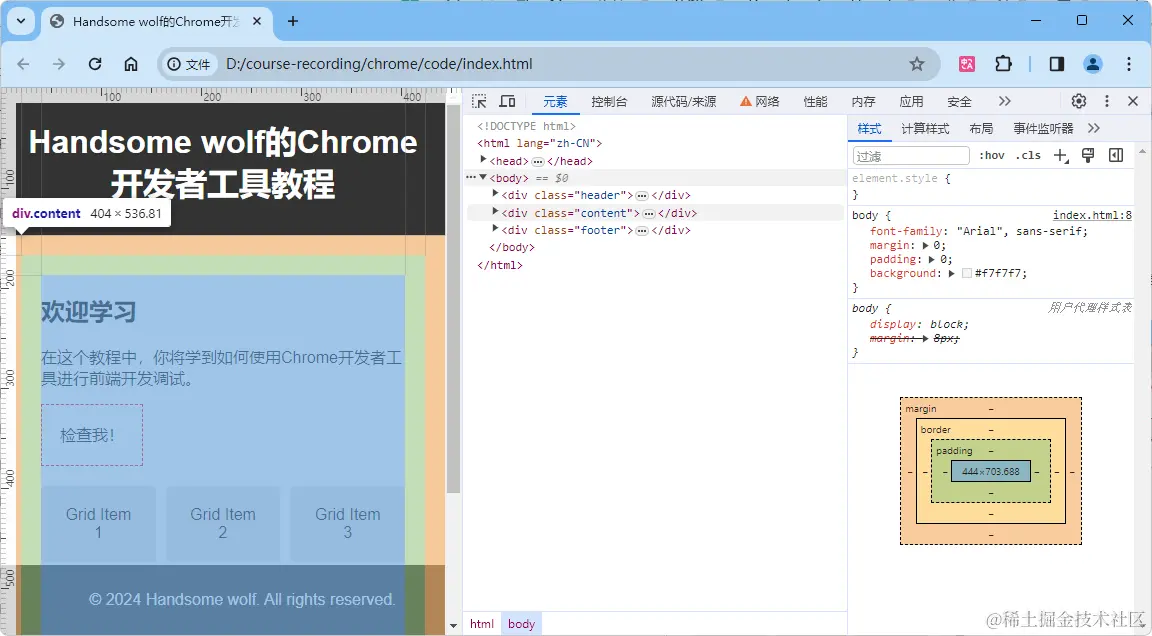Click the 检查我! button on the page
Viewport: 1152px width, 636px height.
92,435
